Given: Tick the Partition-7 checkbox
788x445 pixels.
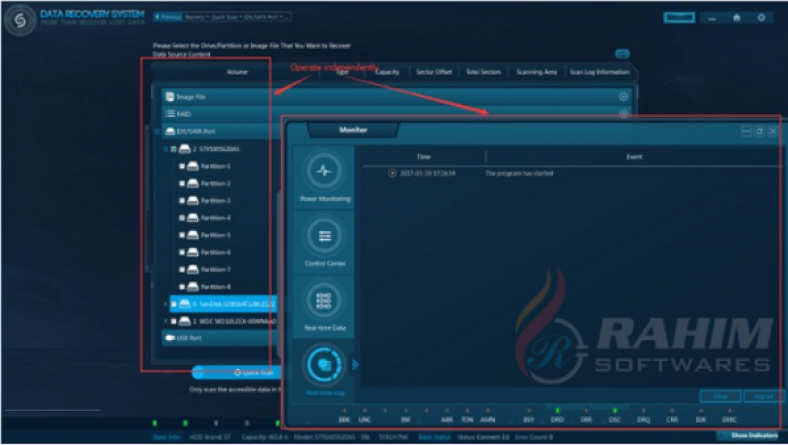Looking at the screenshot, I should tap(182, 270).
